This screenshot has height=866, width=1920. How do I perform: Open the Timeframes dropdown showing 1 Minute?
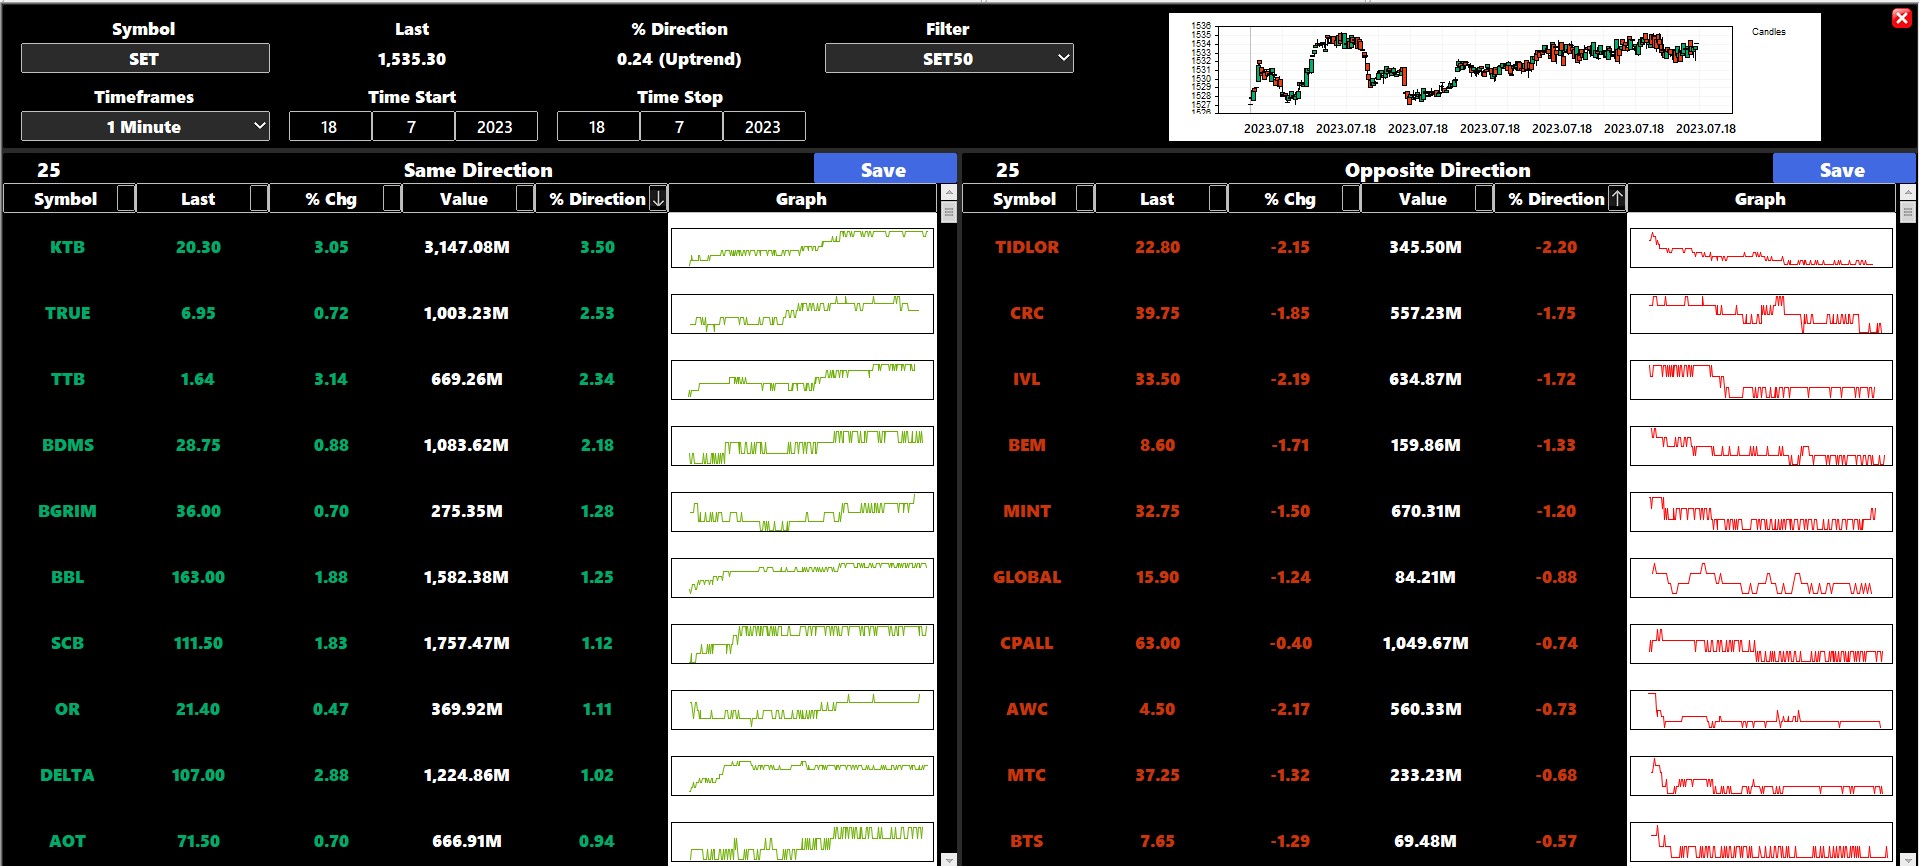click(x=145, y=127)
